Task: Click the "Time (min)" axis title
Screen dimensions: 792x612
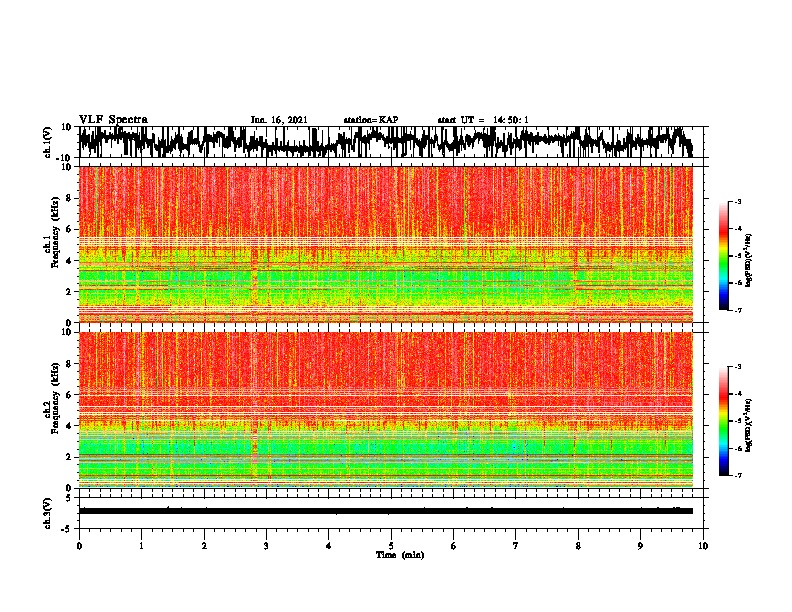Action: [400, 555]
